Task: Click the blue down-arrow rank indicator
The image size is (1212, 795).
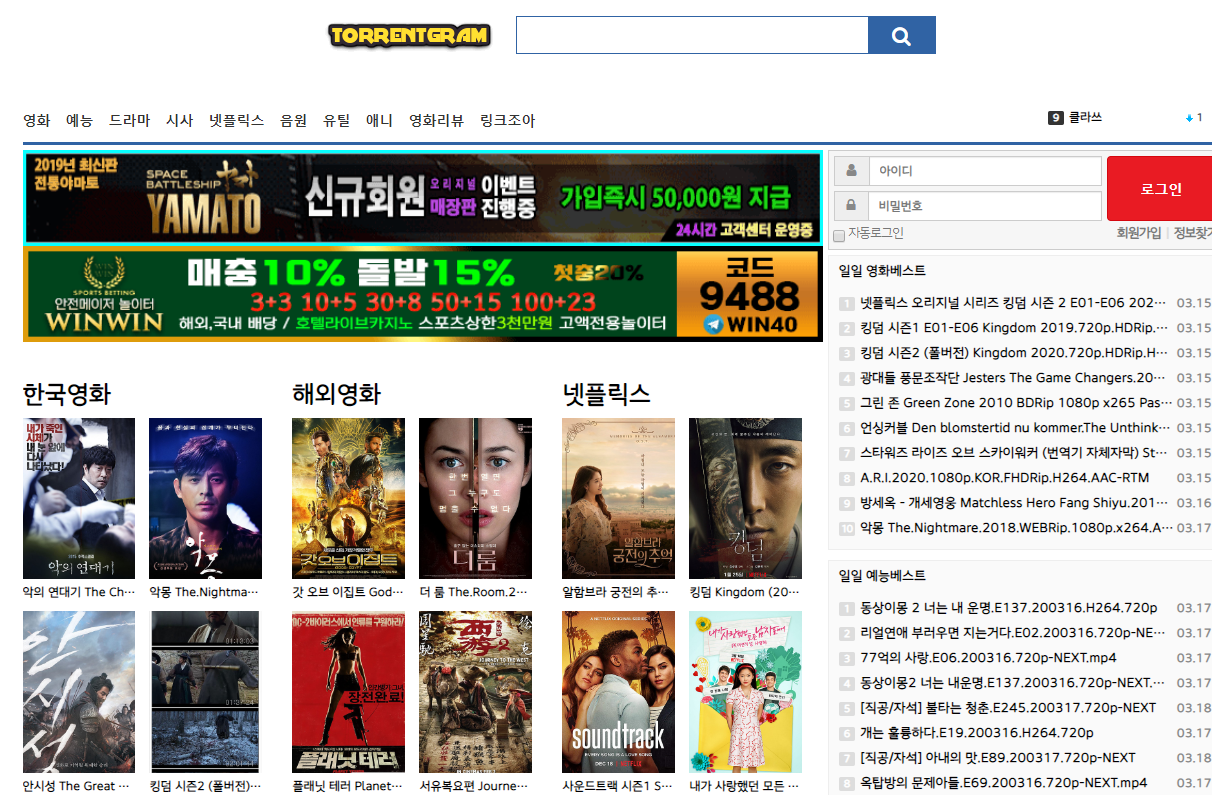Action: point(1190,118)
